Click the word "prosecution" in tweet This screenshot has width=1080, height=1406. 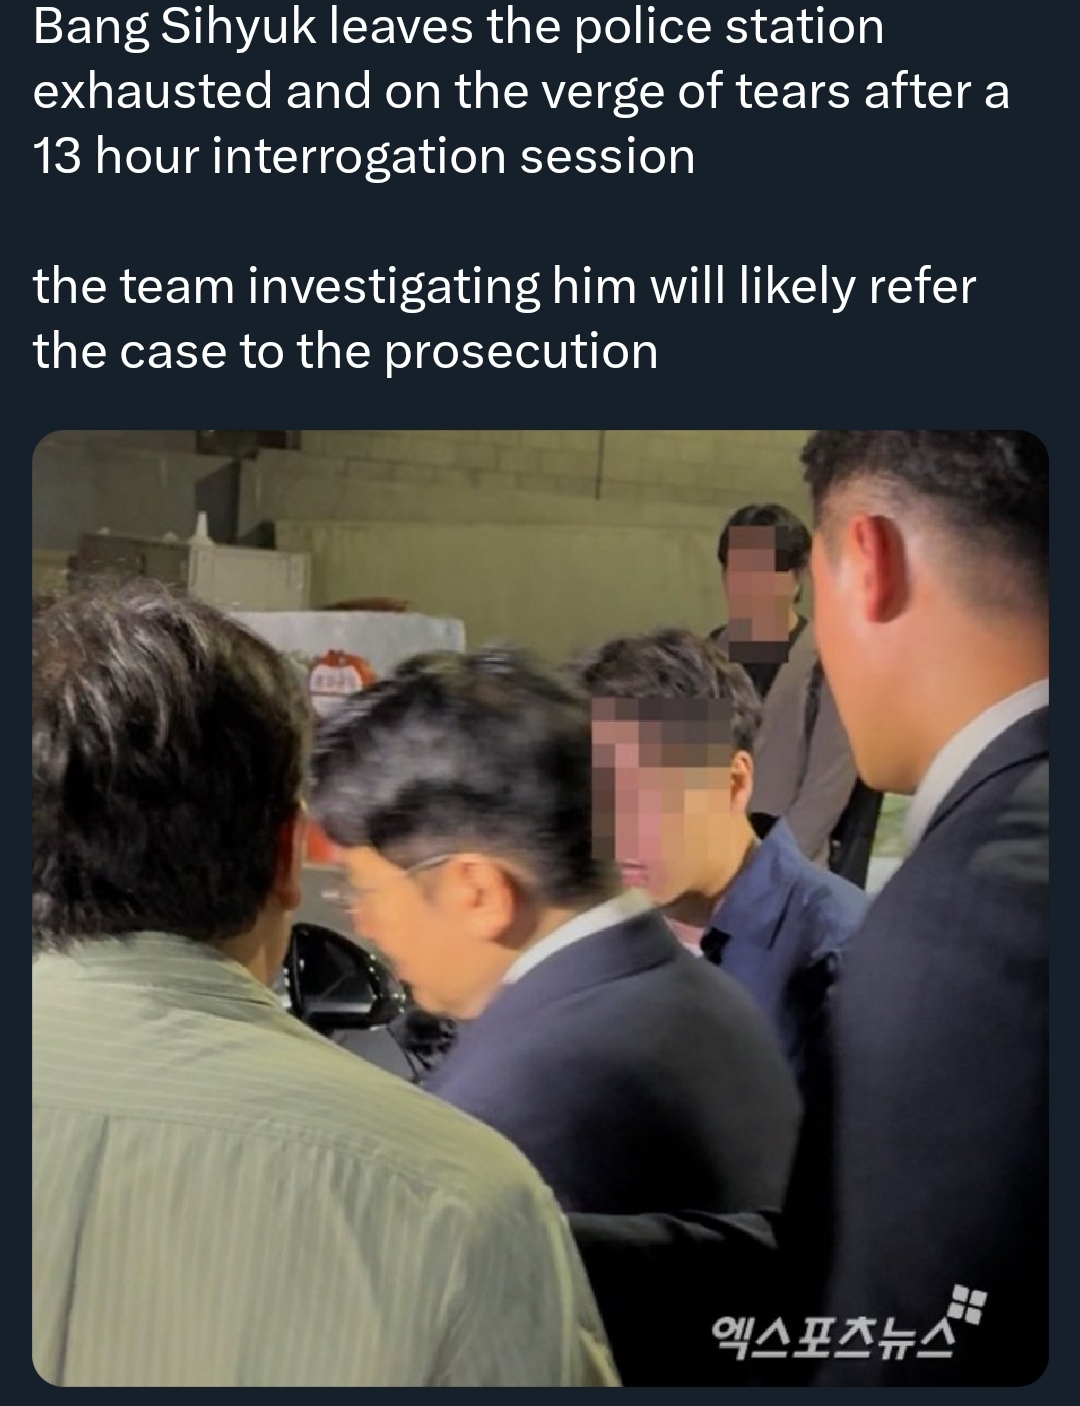[521, 352]
